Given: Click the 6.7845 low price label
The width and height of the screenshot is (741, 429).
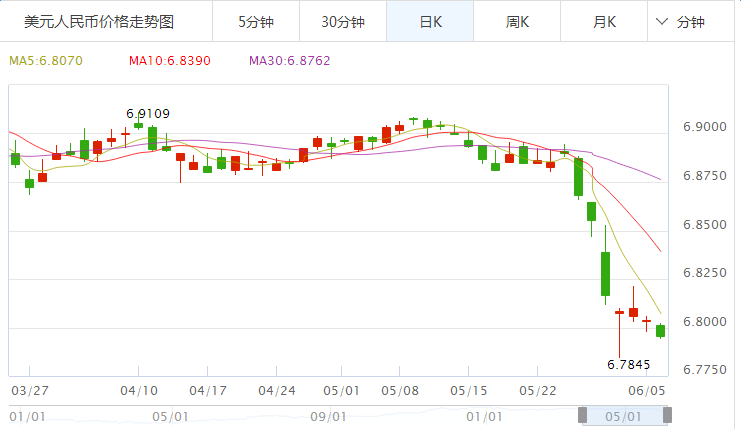Looking at the screenshot, I should click(x=629, y=365).
